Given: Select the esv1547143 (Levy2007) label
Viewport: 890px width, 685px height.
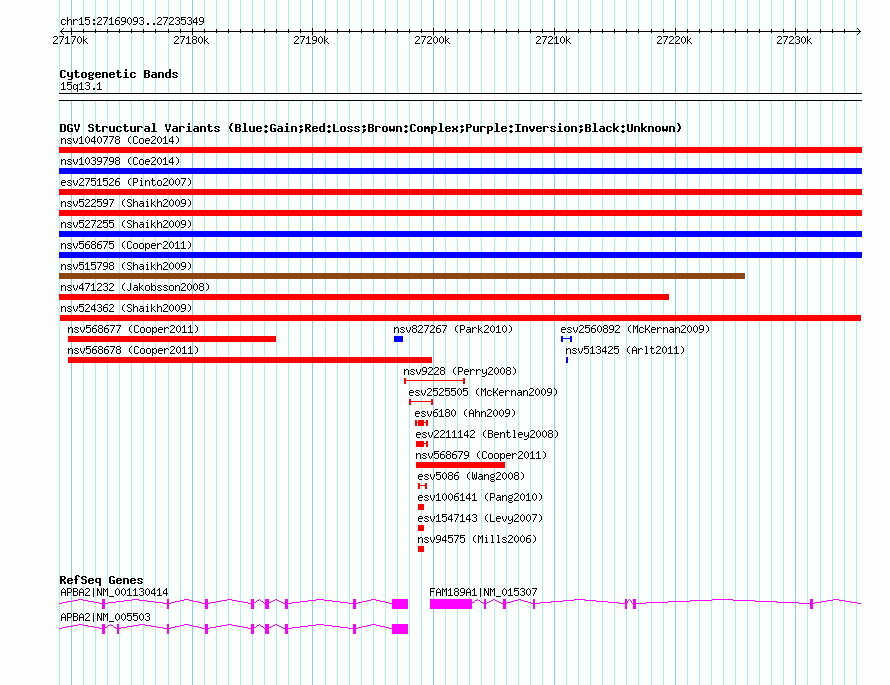Looking at the screenshot, I should [x=480, y=518].
